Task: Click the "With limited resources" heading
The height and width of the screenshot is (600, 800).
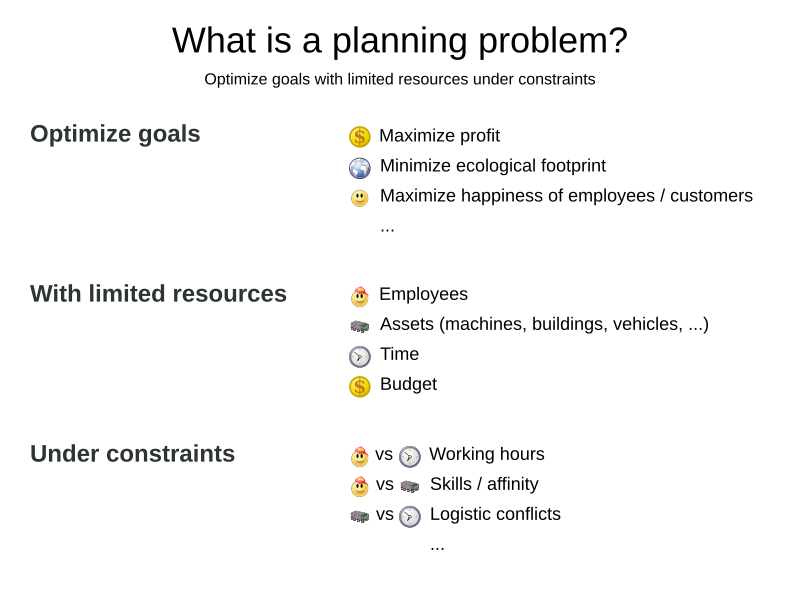Action: [x=158, y=294]
